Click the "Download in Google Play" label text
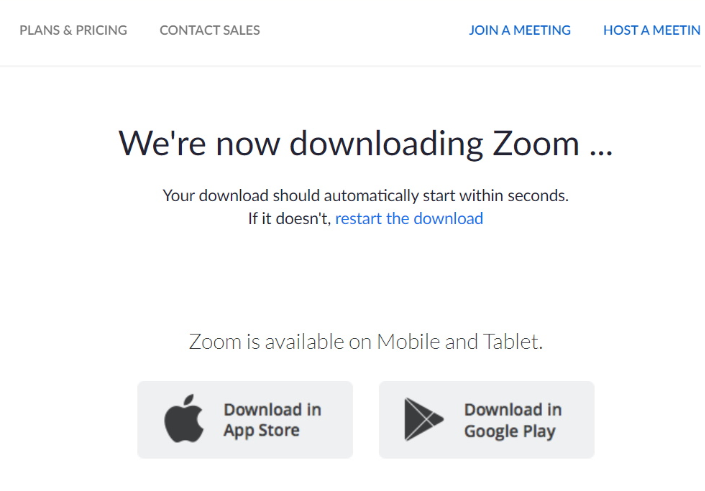Screen dimensions: 705x491 tap(513, 420)
